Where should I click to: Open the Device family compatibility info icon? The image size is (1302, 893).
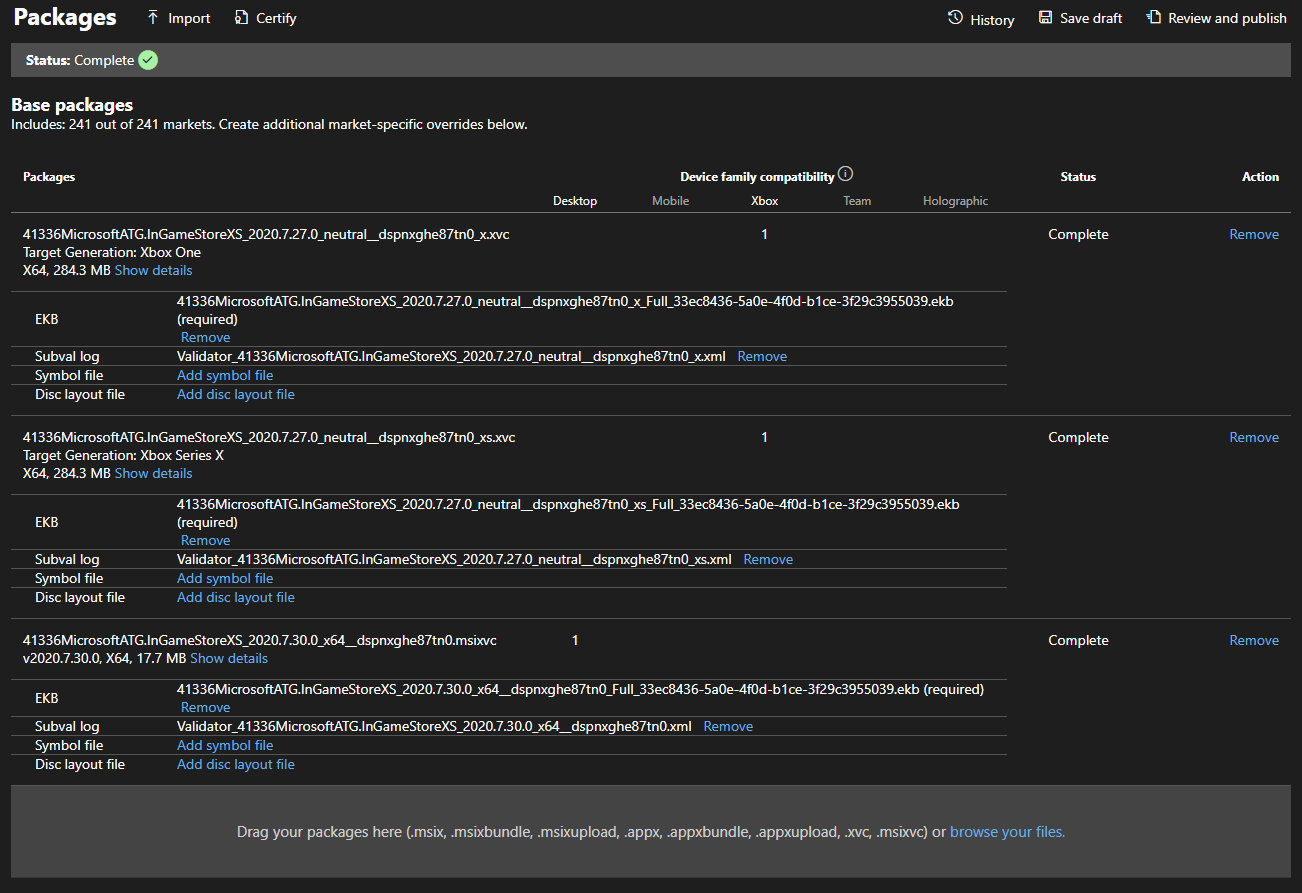tap(845, 172)
